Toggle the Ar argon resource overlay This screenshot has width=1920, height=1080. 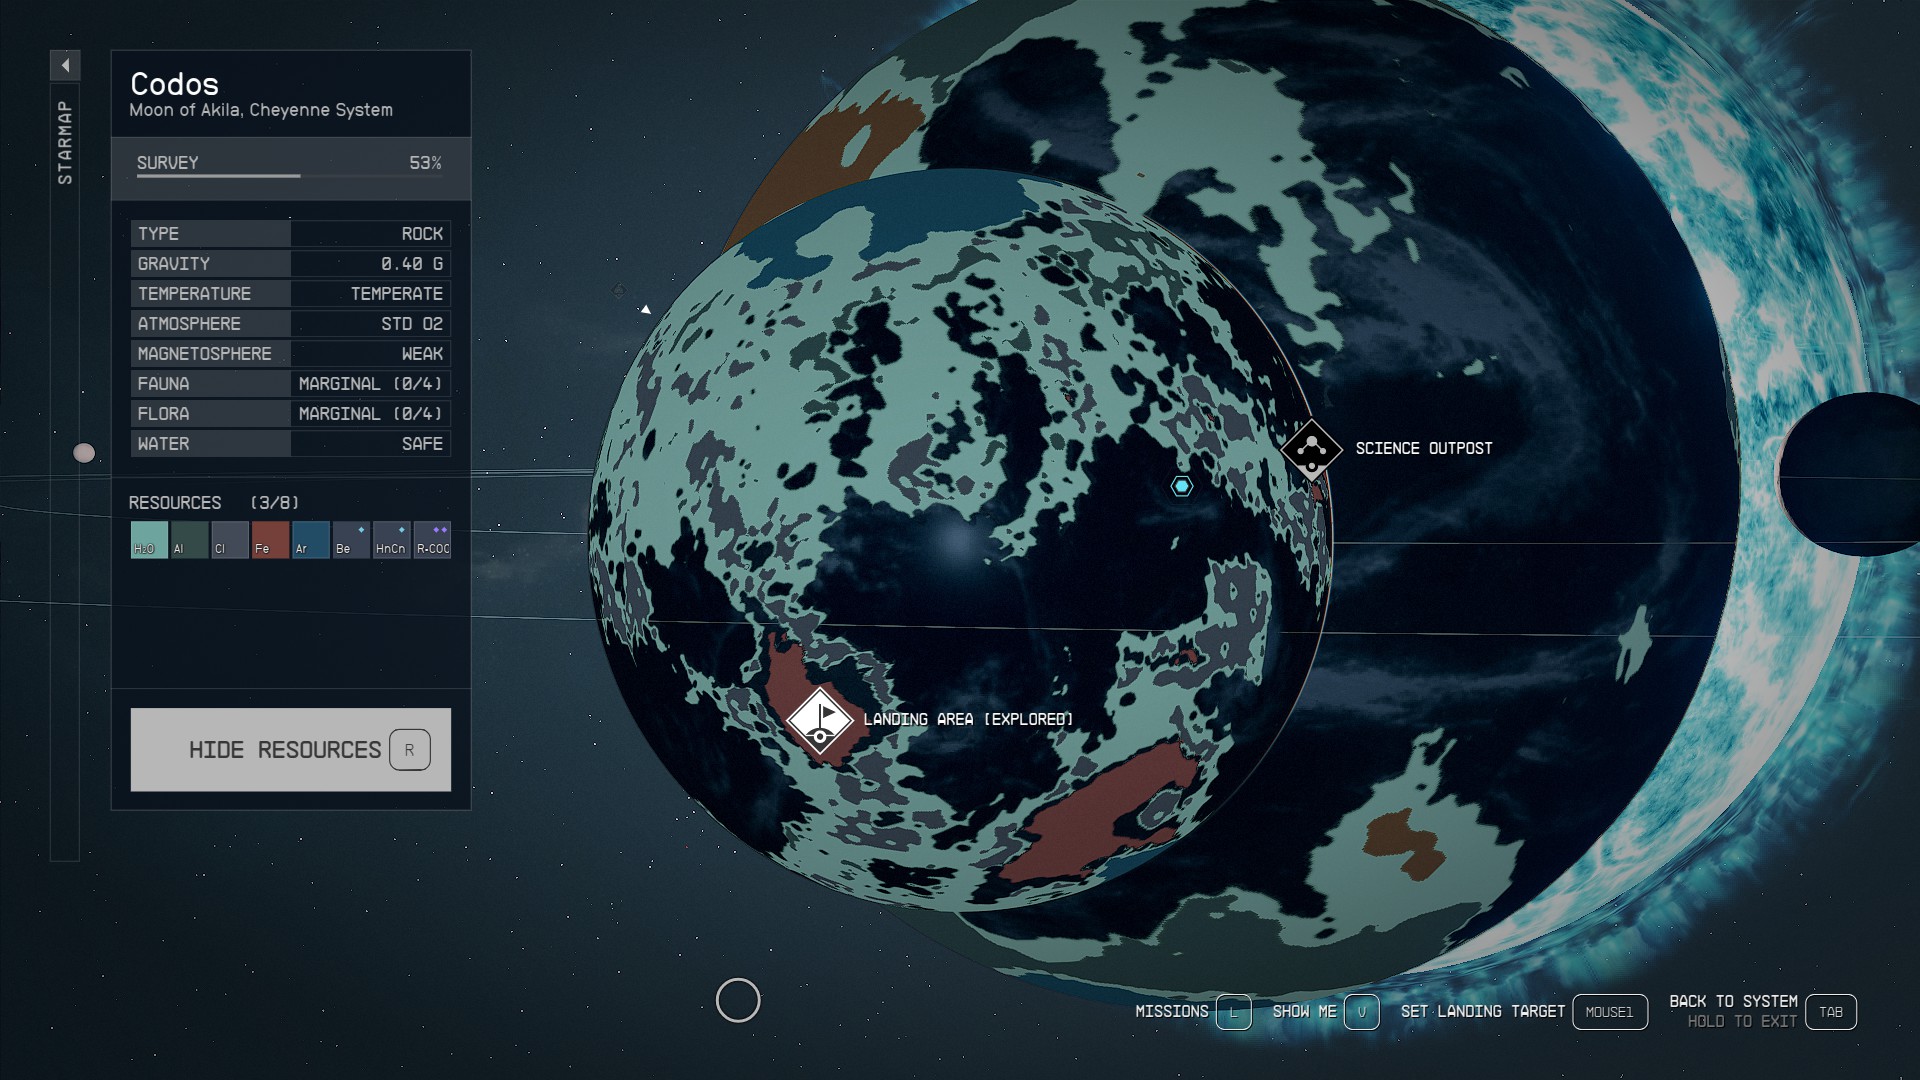pos(310,540)
